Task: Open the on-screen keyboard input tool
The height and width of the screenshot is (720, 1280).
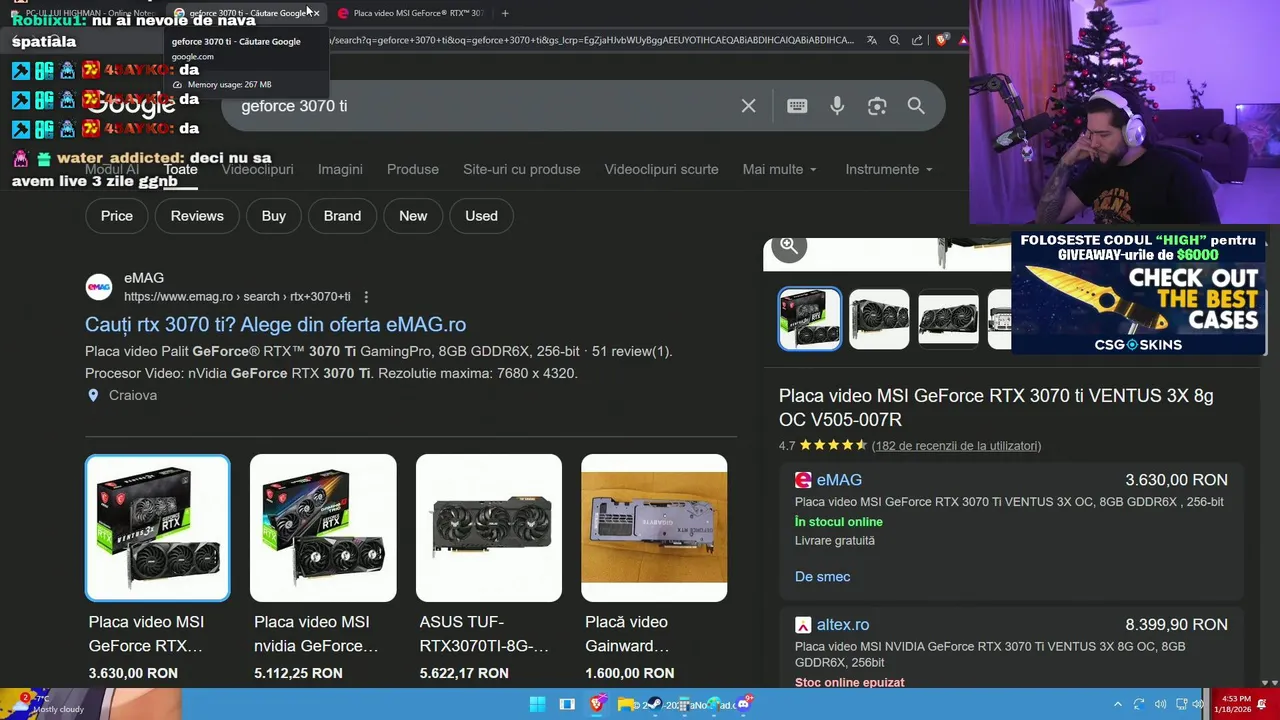Action: [x=797, y=106]
